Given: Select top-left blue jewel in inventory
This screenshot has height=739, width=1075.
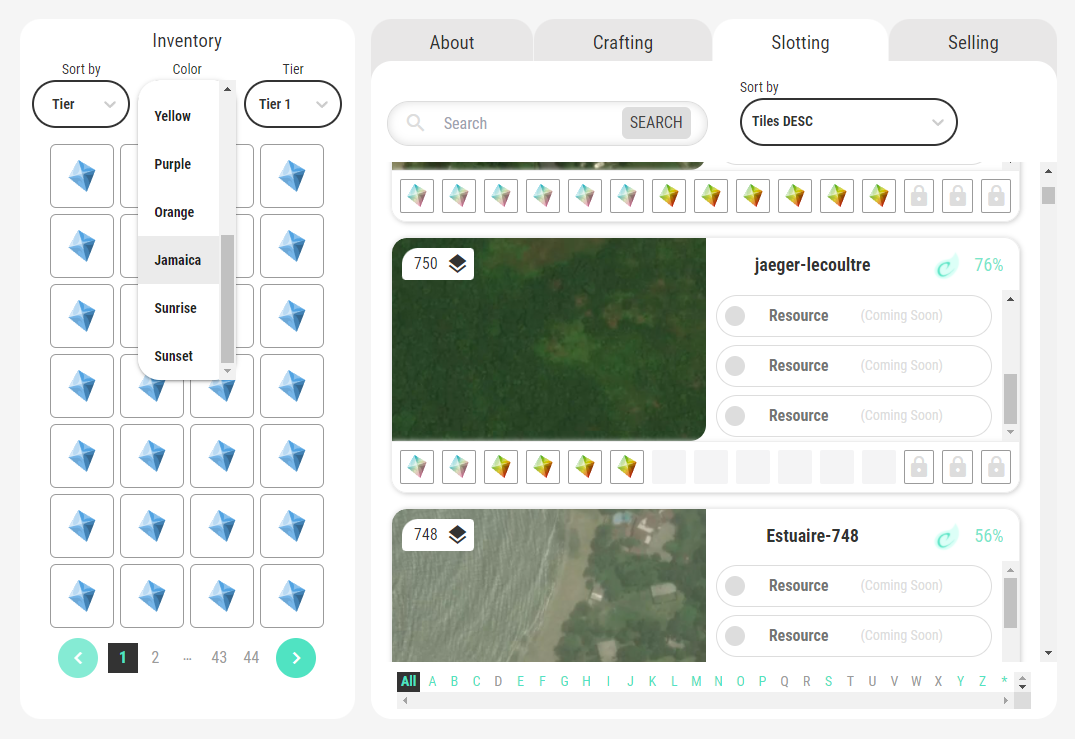Looking at the screenshot, I should (x=82, y=175).
